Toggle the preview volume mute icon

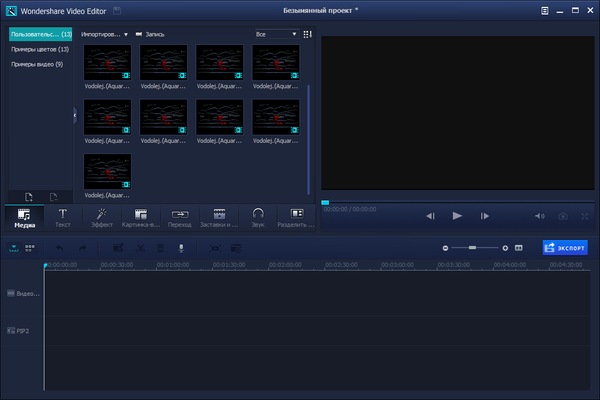click(x=539, y=216)
